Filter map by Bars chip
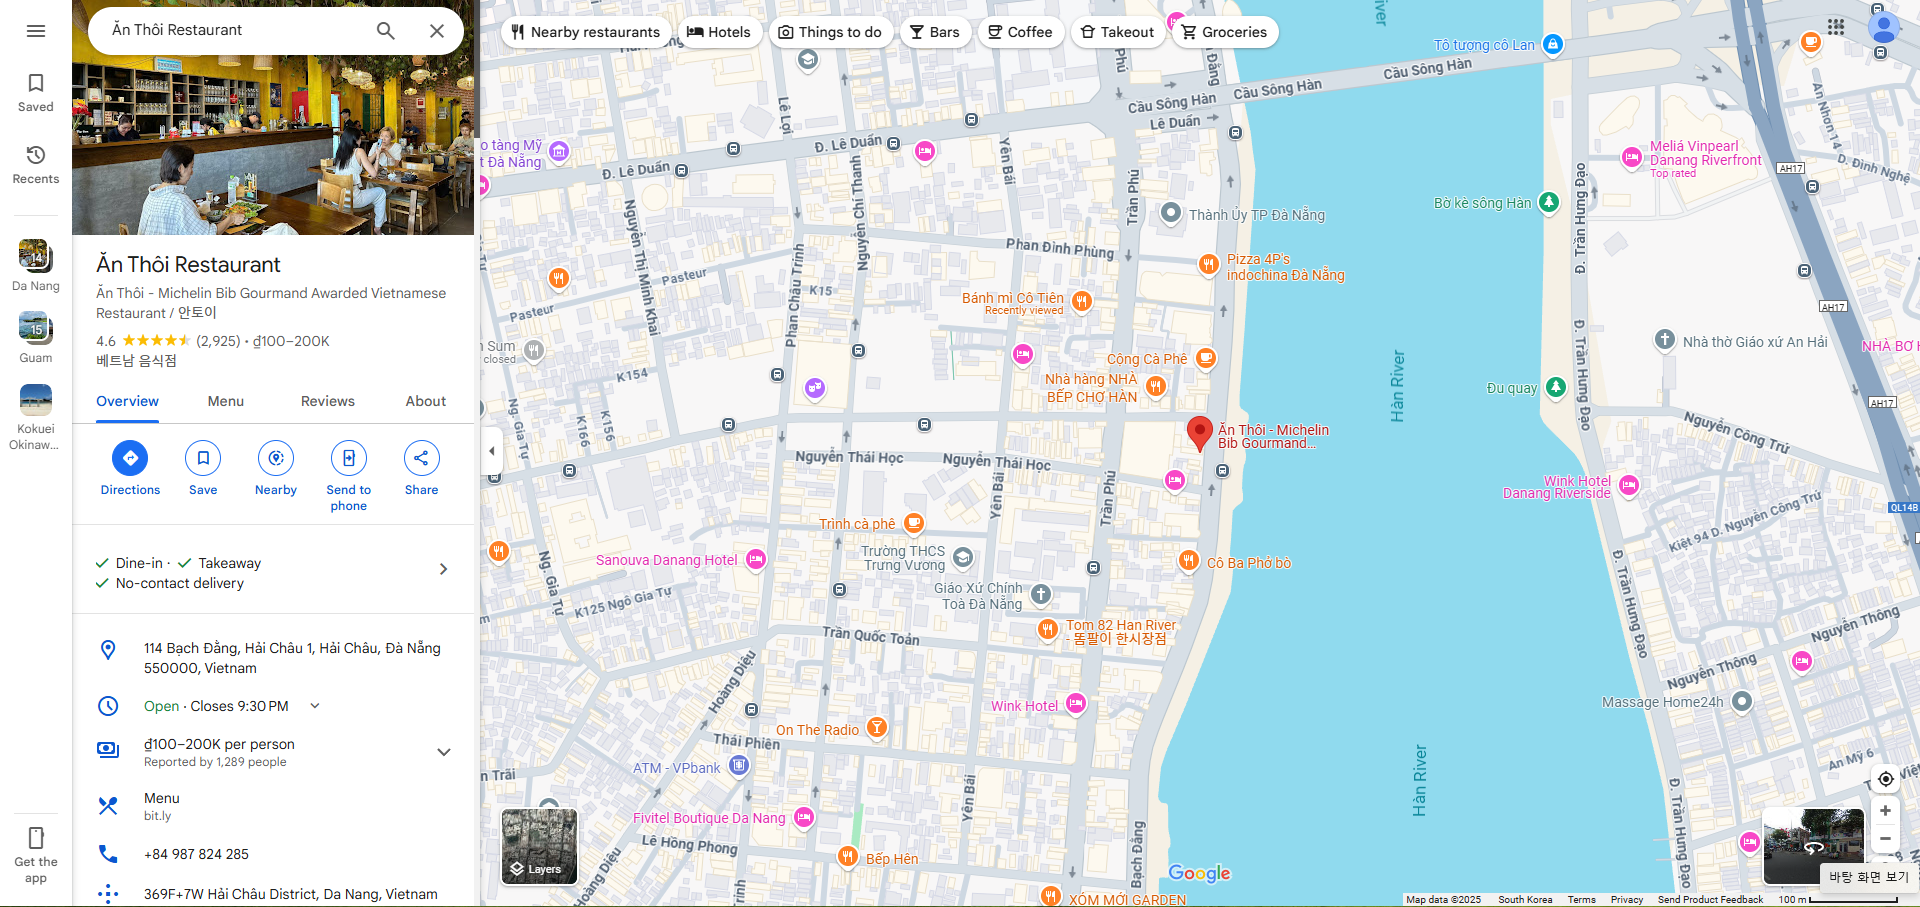 click(935, 32)
